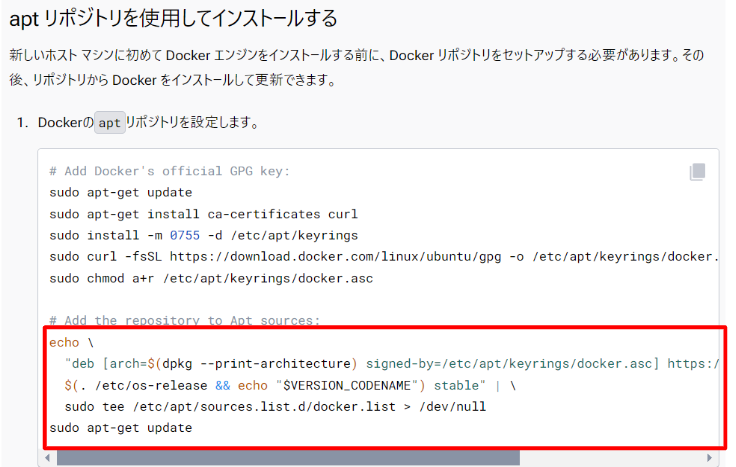
Task: Click the 'sudo curl -fsSL' line
Action: [x=384, y=257]
